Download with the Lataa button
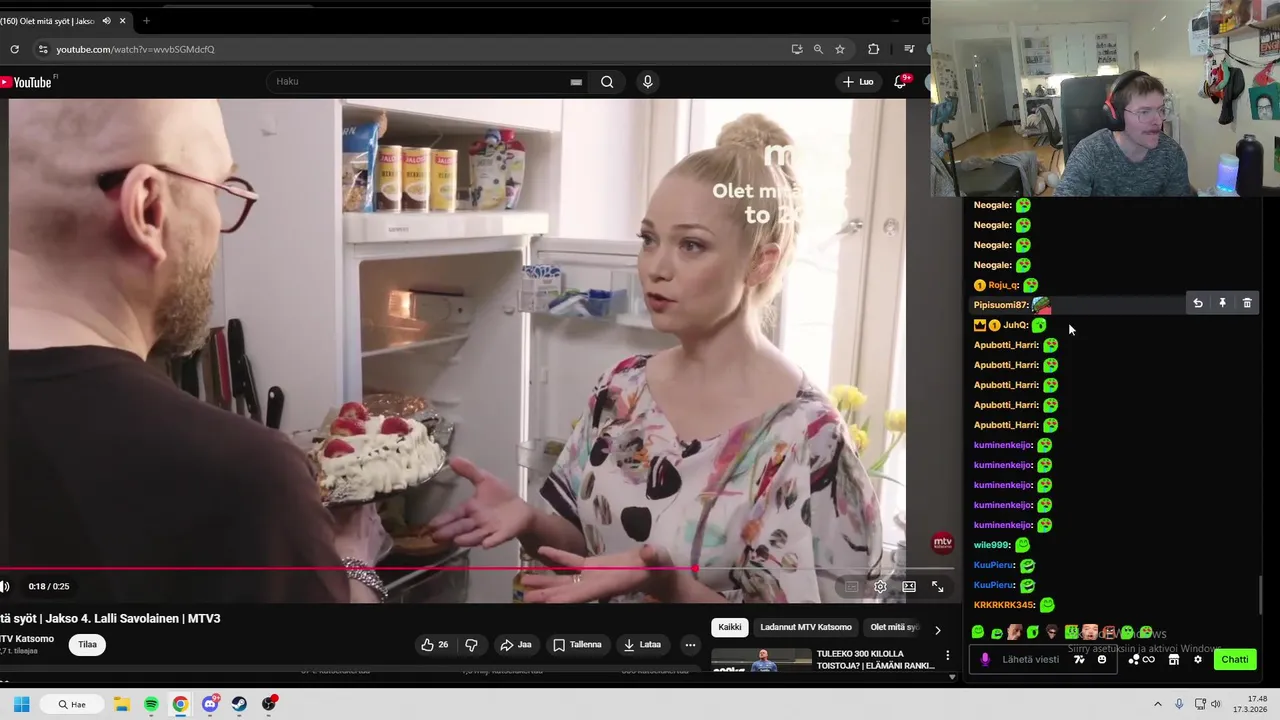The image size is (1280, 720). 642,645
